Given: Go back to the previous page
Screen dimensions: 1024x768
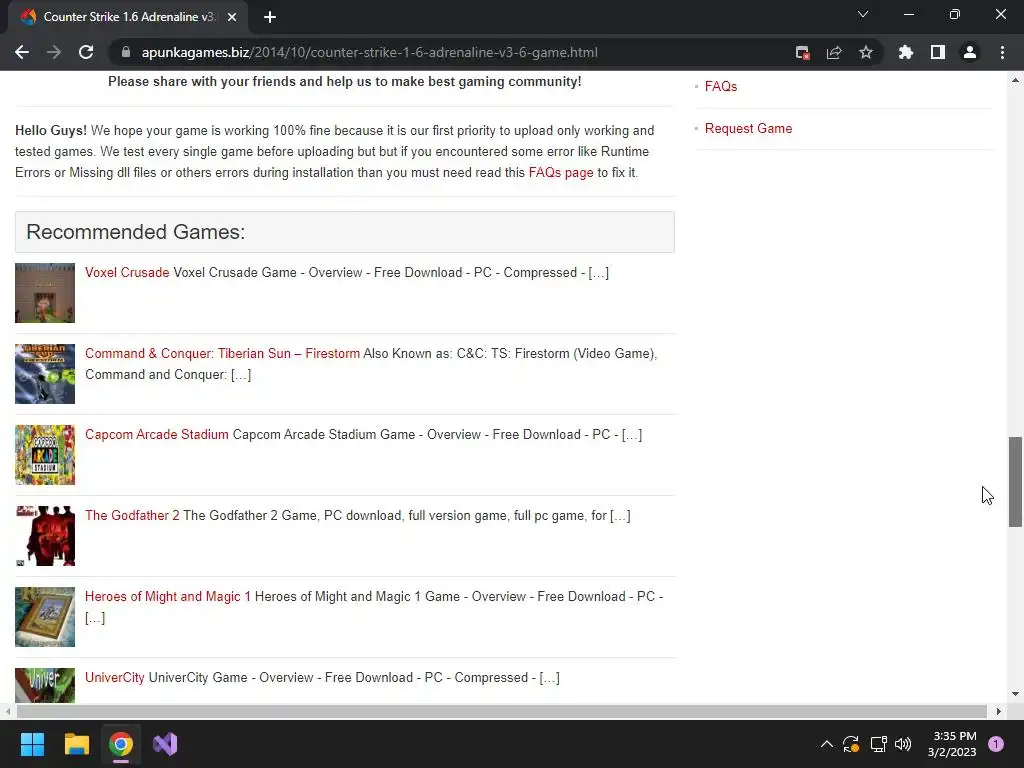Looking at the screenshot, I should (22, 52).
